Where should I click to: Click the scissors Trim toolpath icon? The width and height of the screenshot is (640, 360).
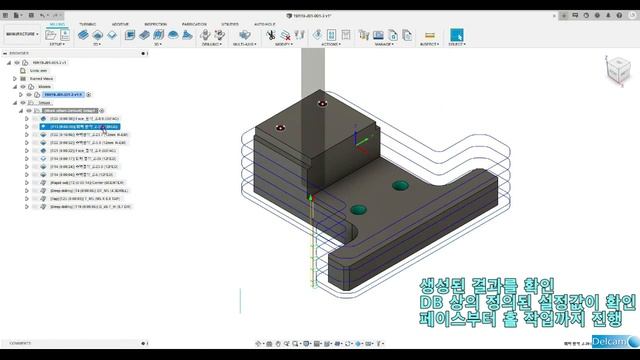tap(271, 35)
